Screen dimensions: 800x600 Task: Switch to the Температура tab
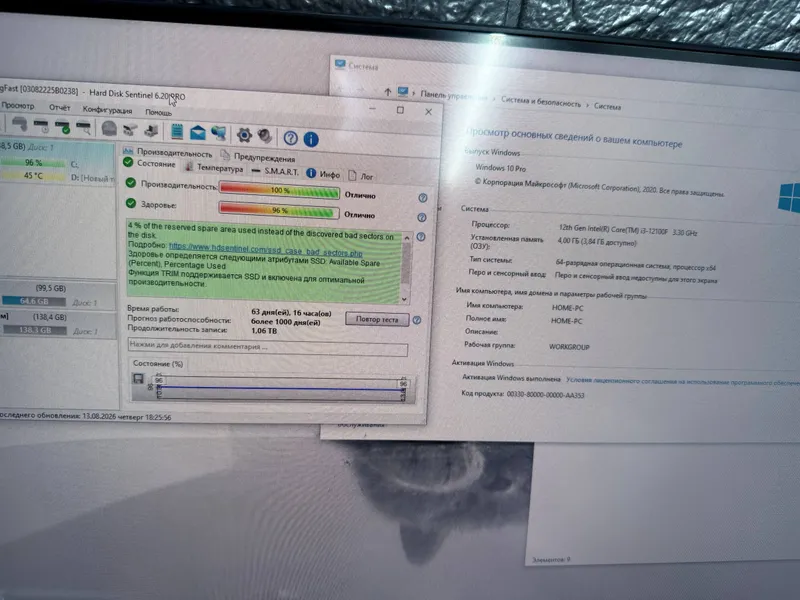click(214, 167)
